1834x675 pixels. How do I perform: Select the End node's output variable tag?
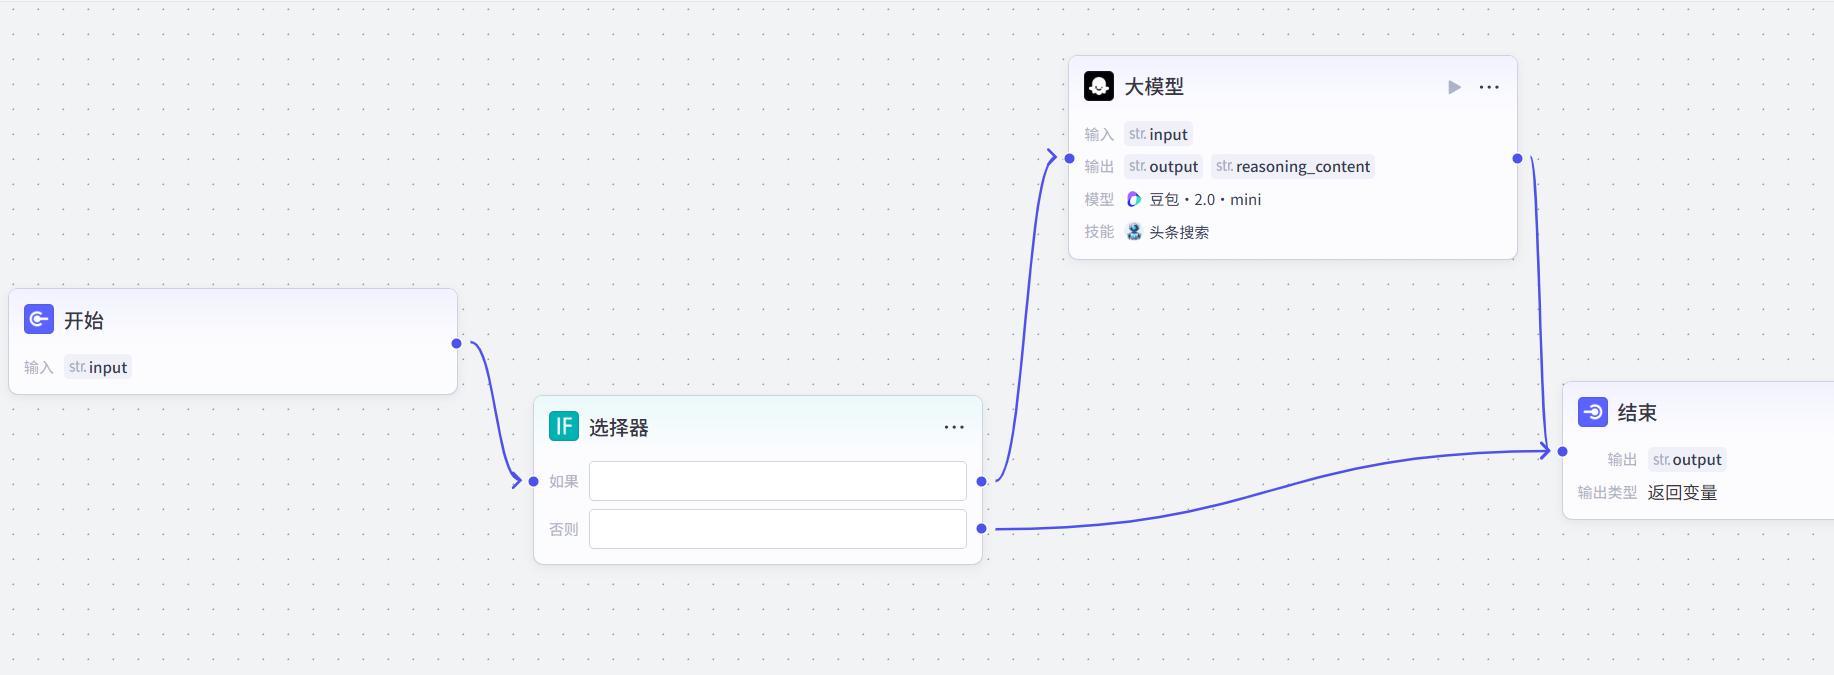pyautogui.click(x=1687, y=459)
